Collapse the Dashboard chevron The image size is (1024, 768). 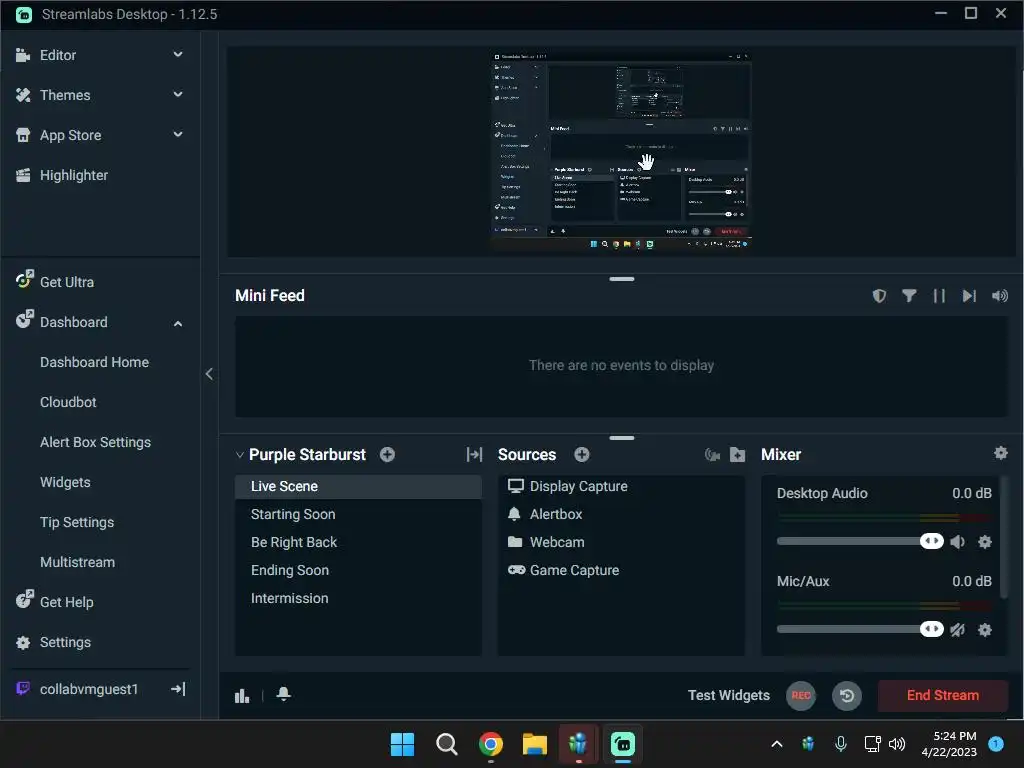point(178,323)
